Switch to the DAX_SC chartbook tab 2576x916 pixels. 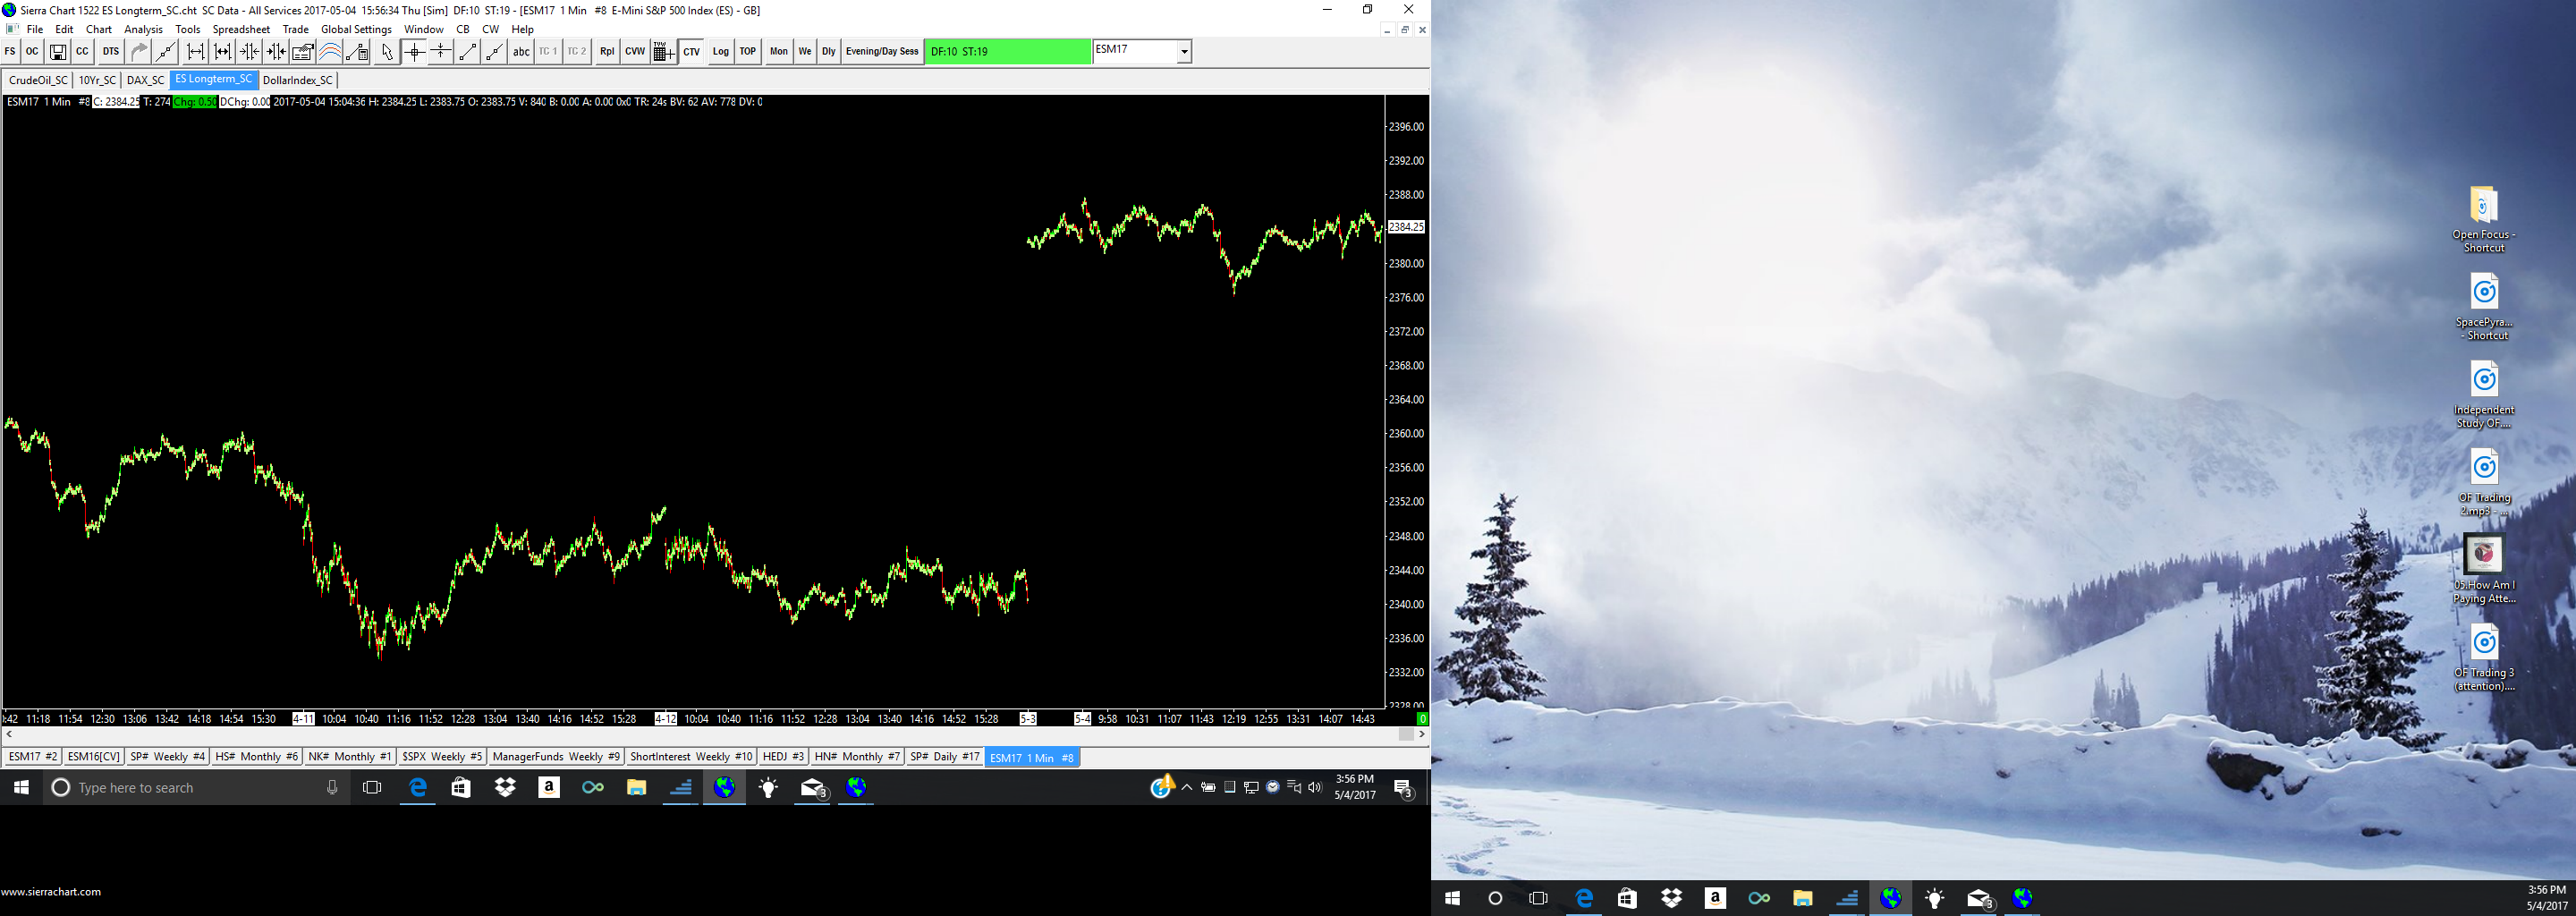(x=145, y=80)
